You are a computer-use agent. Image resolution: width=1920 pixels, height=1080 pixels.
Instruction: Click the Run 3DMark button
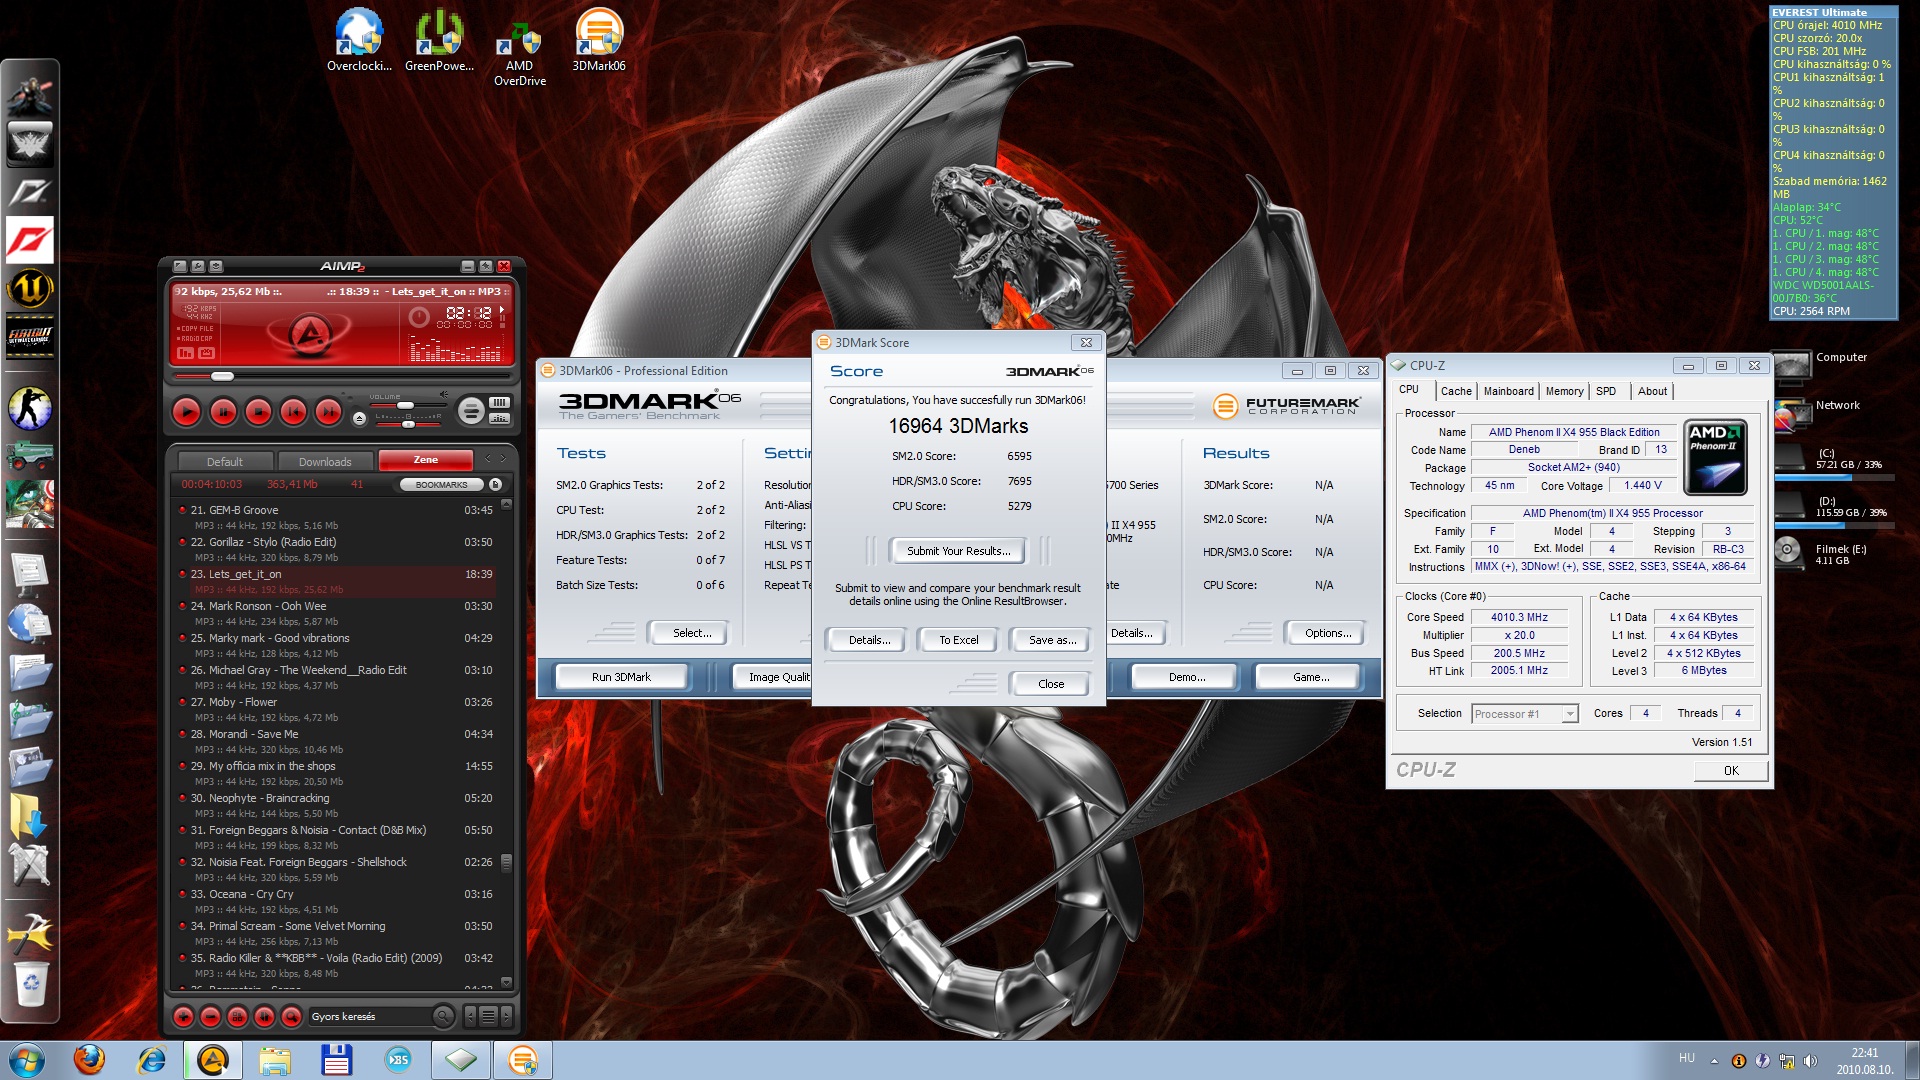click(x=620, y=677)
